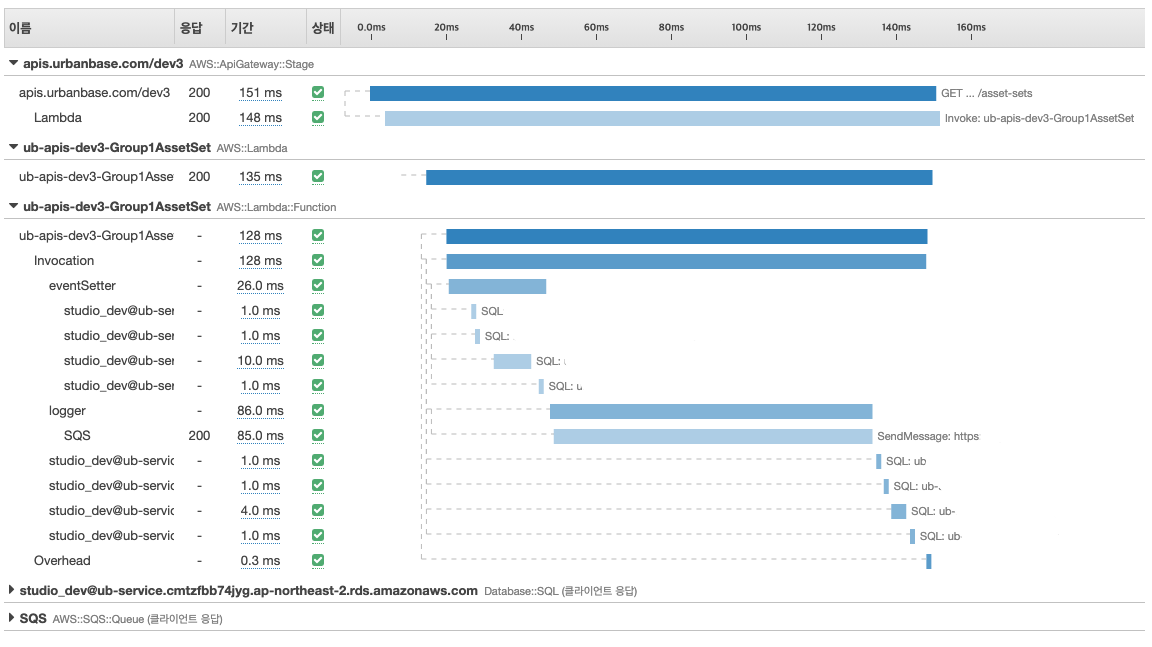Viewport: 1152px width, 647px height.
Task: Open the 86.0 ms logger duration link
Action: [260, 411]
